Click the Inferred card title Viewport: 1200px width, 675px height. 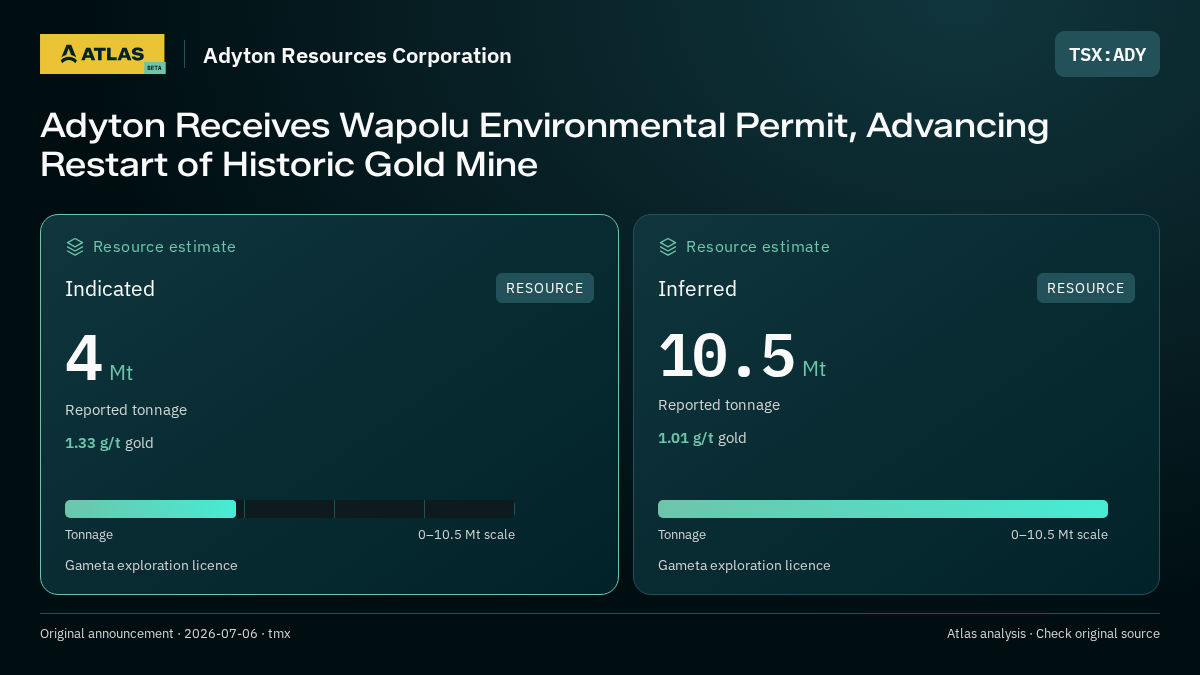(697, 289)
